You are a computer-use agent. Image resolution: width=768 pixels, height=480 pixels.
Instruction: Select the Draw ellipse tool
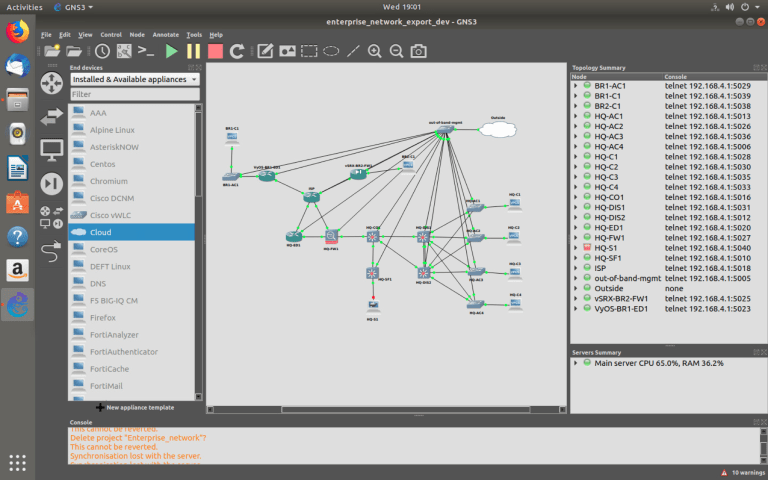(331, 51)
